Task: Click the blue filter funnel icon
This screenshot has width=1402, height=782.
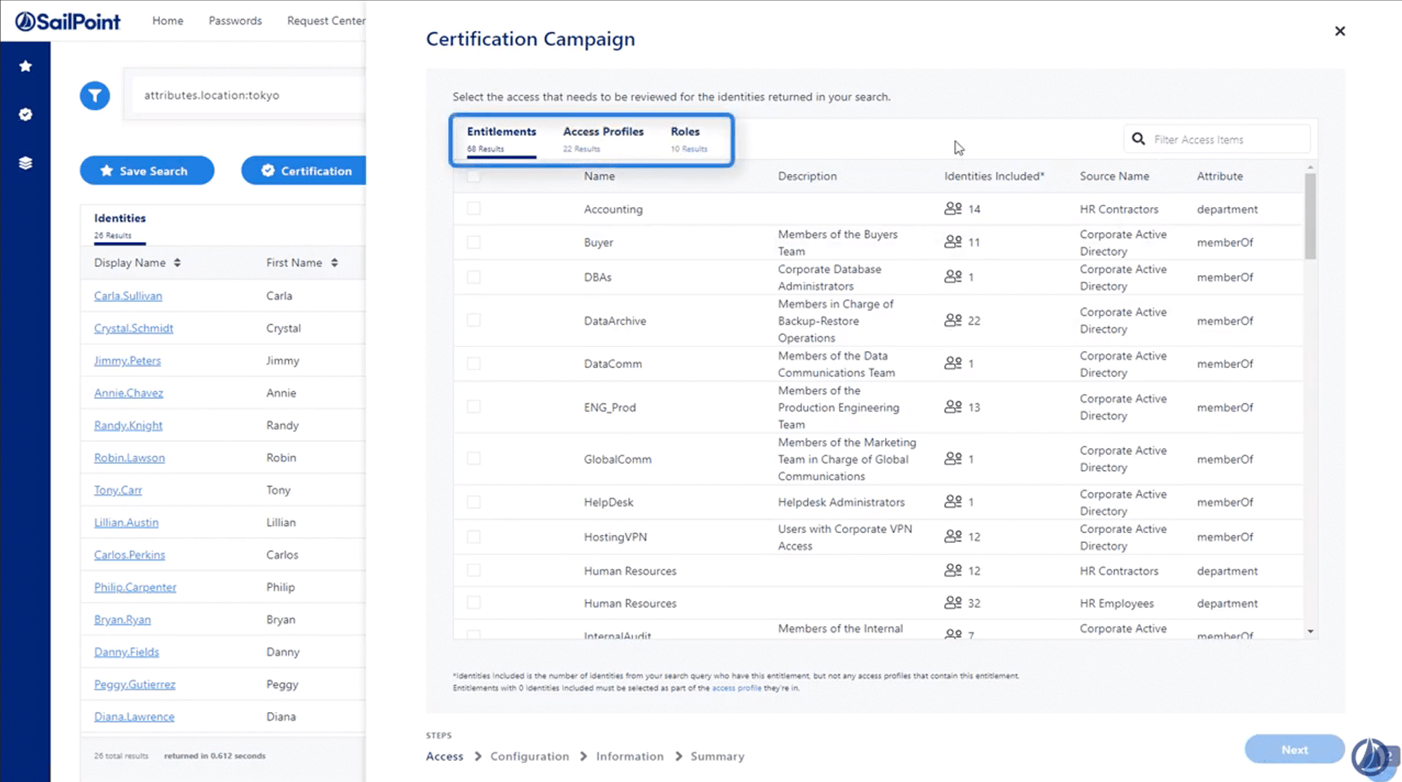Action: coord(95,96)
